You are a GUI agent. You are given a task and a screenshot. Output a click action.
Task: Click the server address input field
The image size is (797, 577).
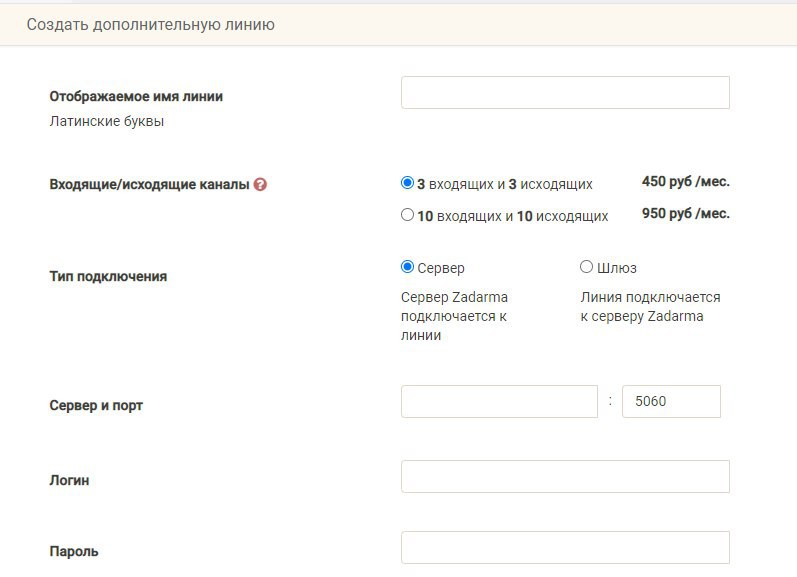pyautogui.click(x=499, y=402)
